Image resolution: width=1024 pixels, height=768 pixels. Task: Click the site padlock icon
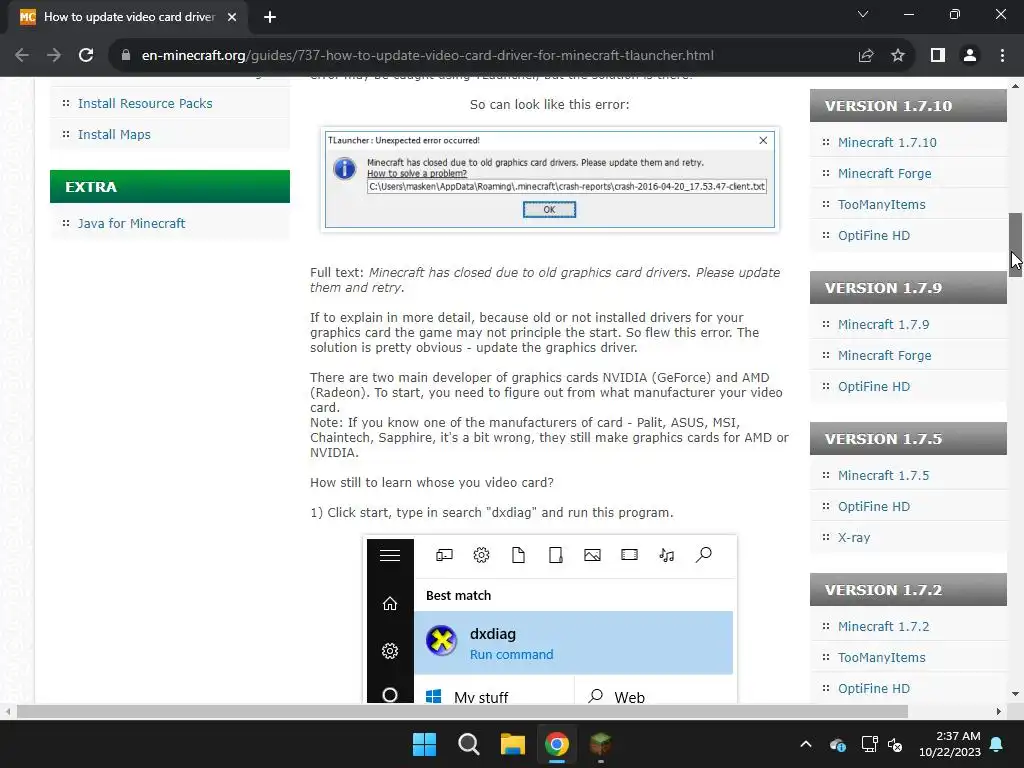[126, 56]
